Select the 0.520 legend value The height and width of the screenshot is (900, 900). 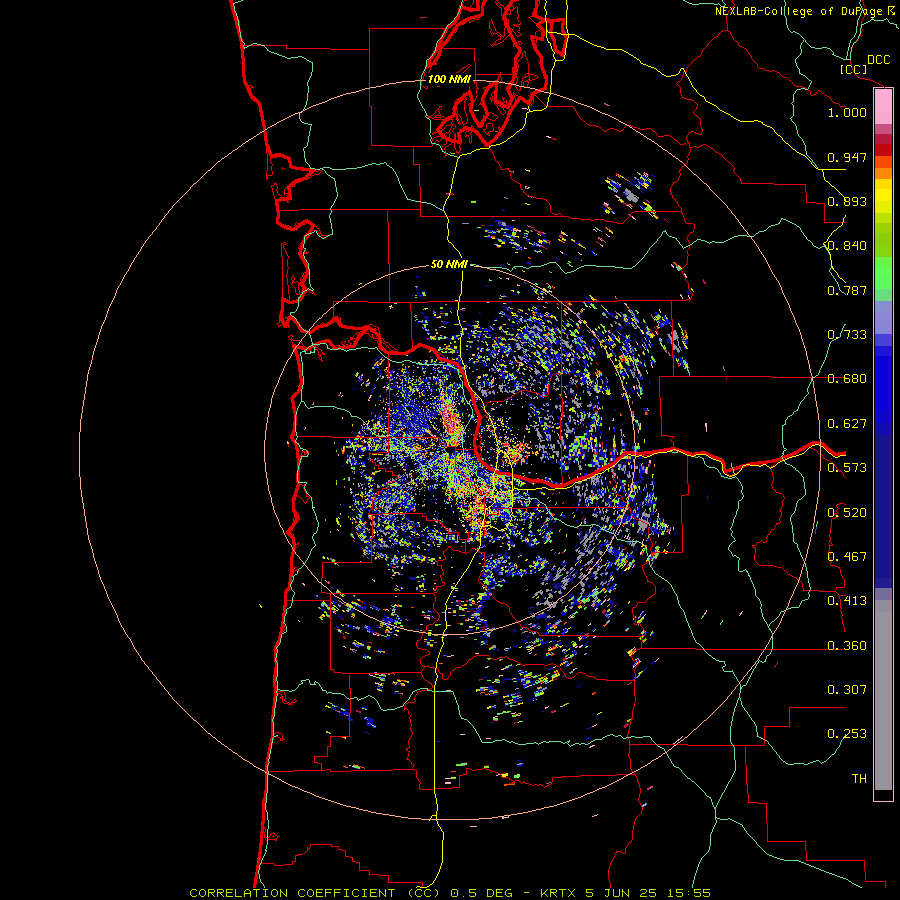[x=847, y=513]
